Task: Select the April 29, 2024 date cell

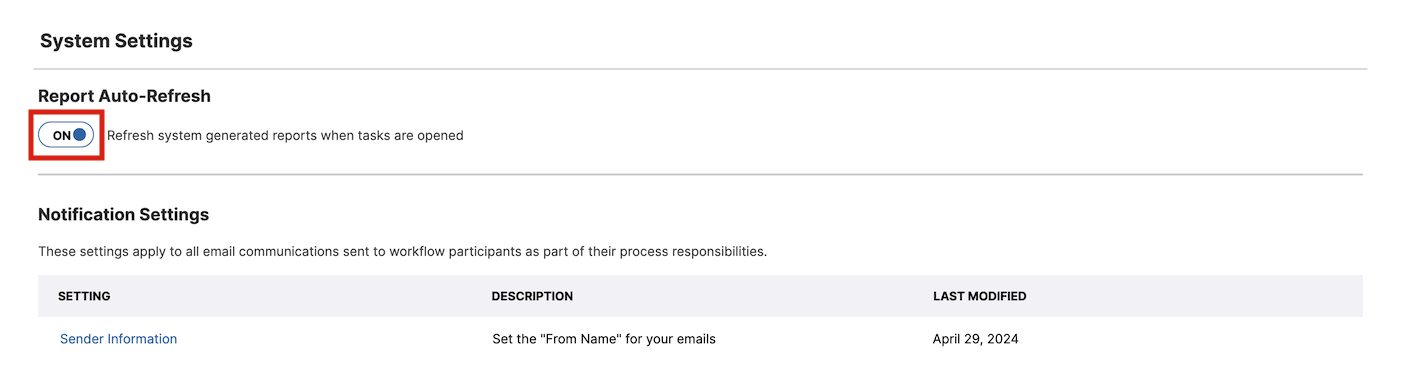Action: (975, 339)
